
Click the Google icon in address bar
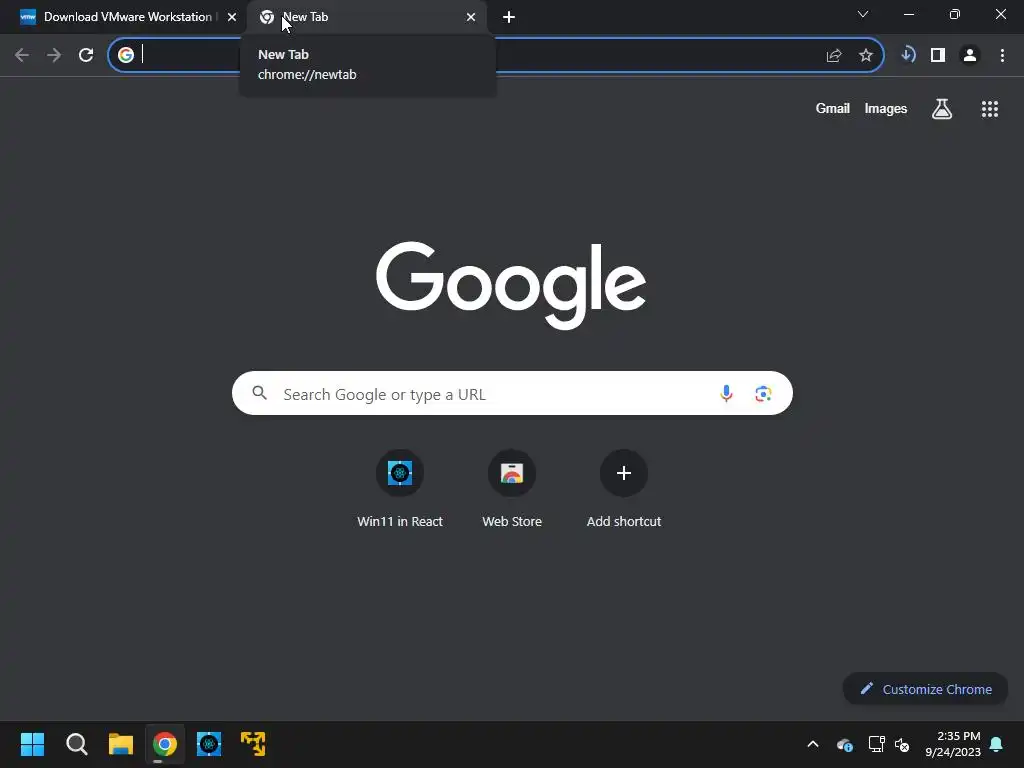coord(126,55)
